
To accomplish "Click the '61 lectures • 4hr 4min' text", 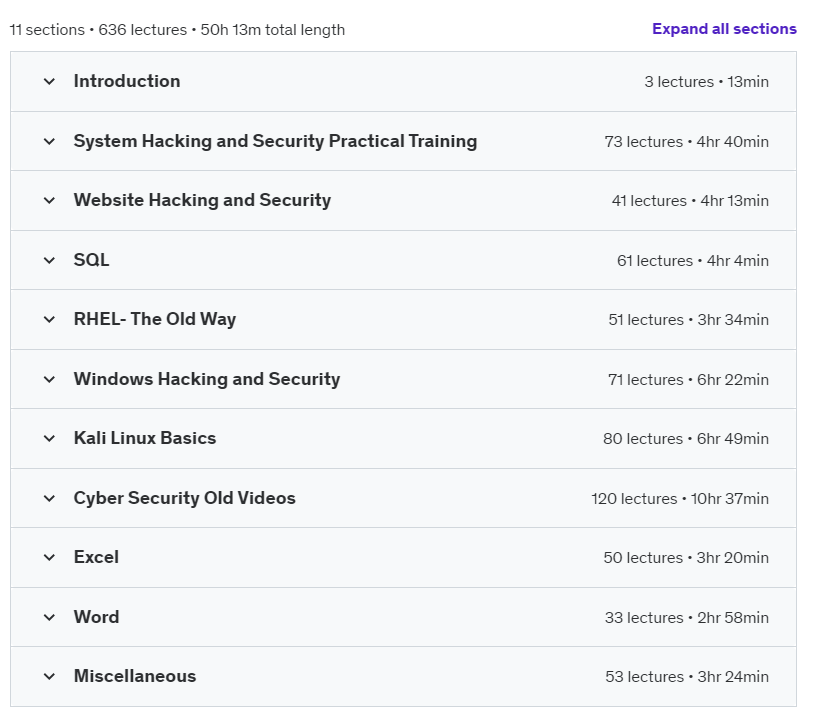I will [x=693, y=261].
